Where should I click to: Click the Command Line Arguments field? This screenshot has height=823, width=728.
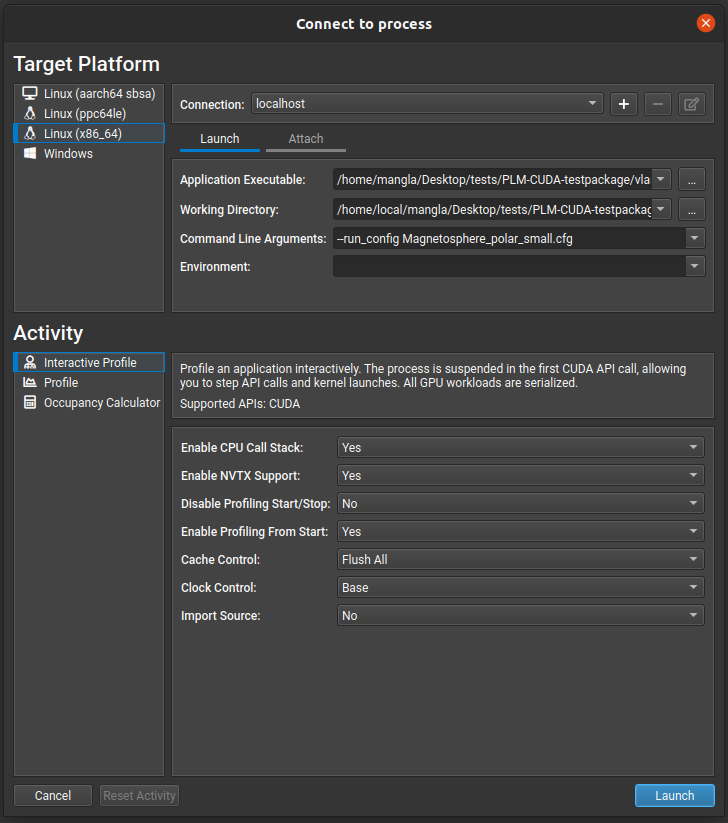(x=509, y=238)
